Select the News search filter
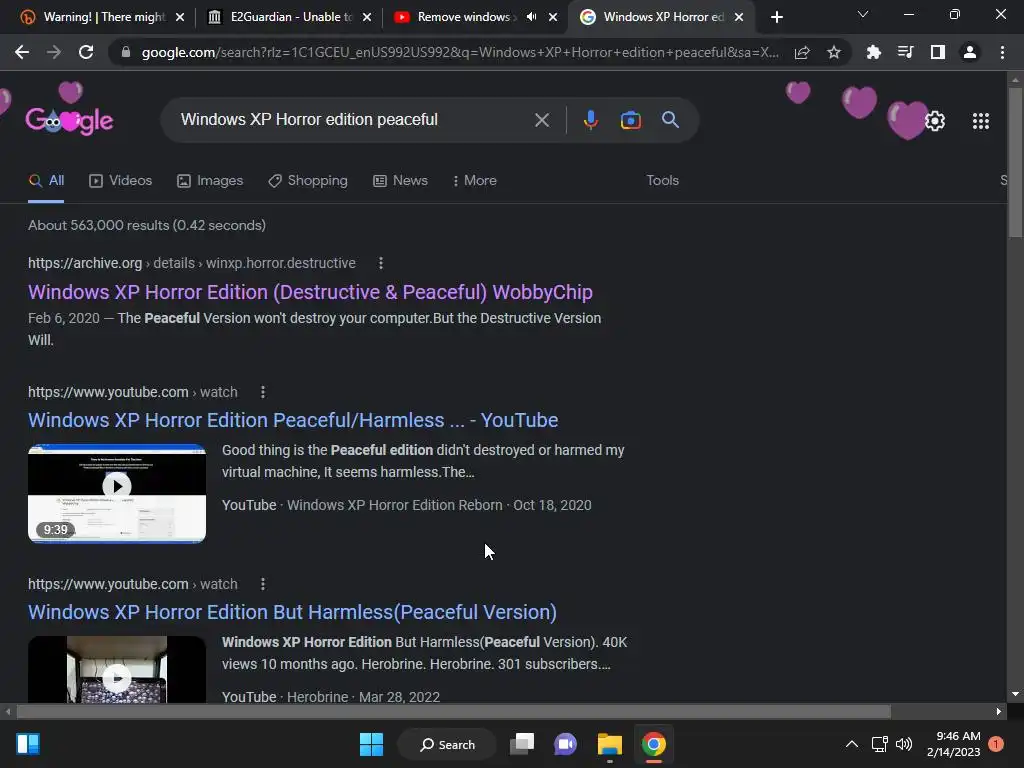Screen dimensions: 1024x768 click(400, 180)
